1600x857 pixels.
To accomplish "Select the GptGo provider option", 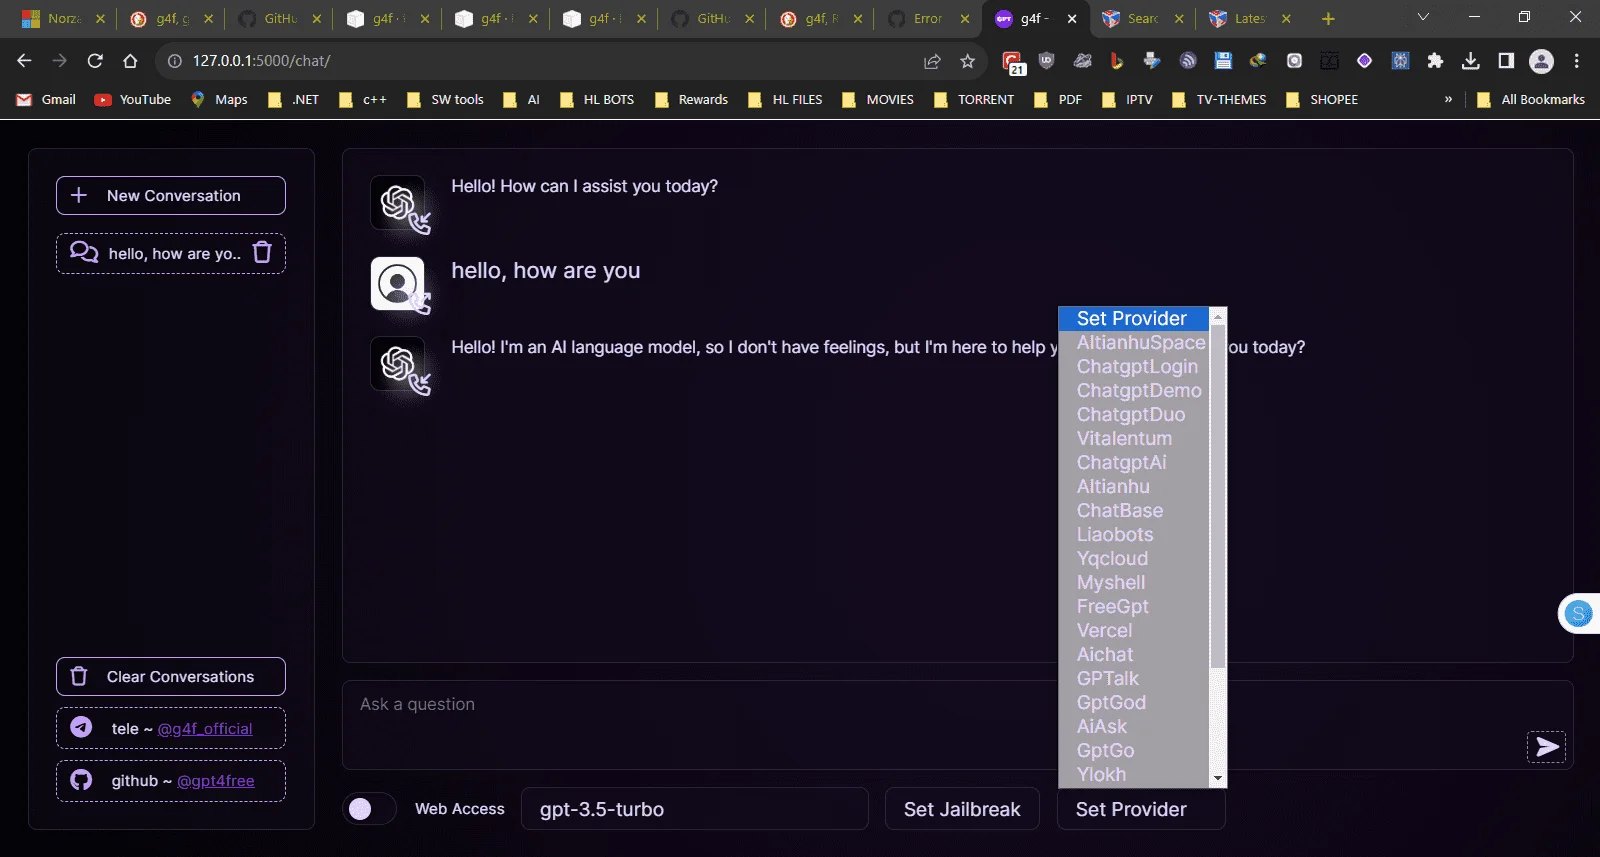I will click(x=1134, y=750).
